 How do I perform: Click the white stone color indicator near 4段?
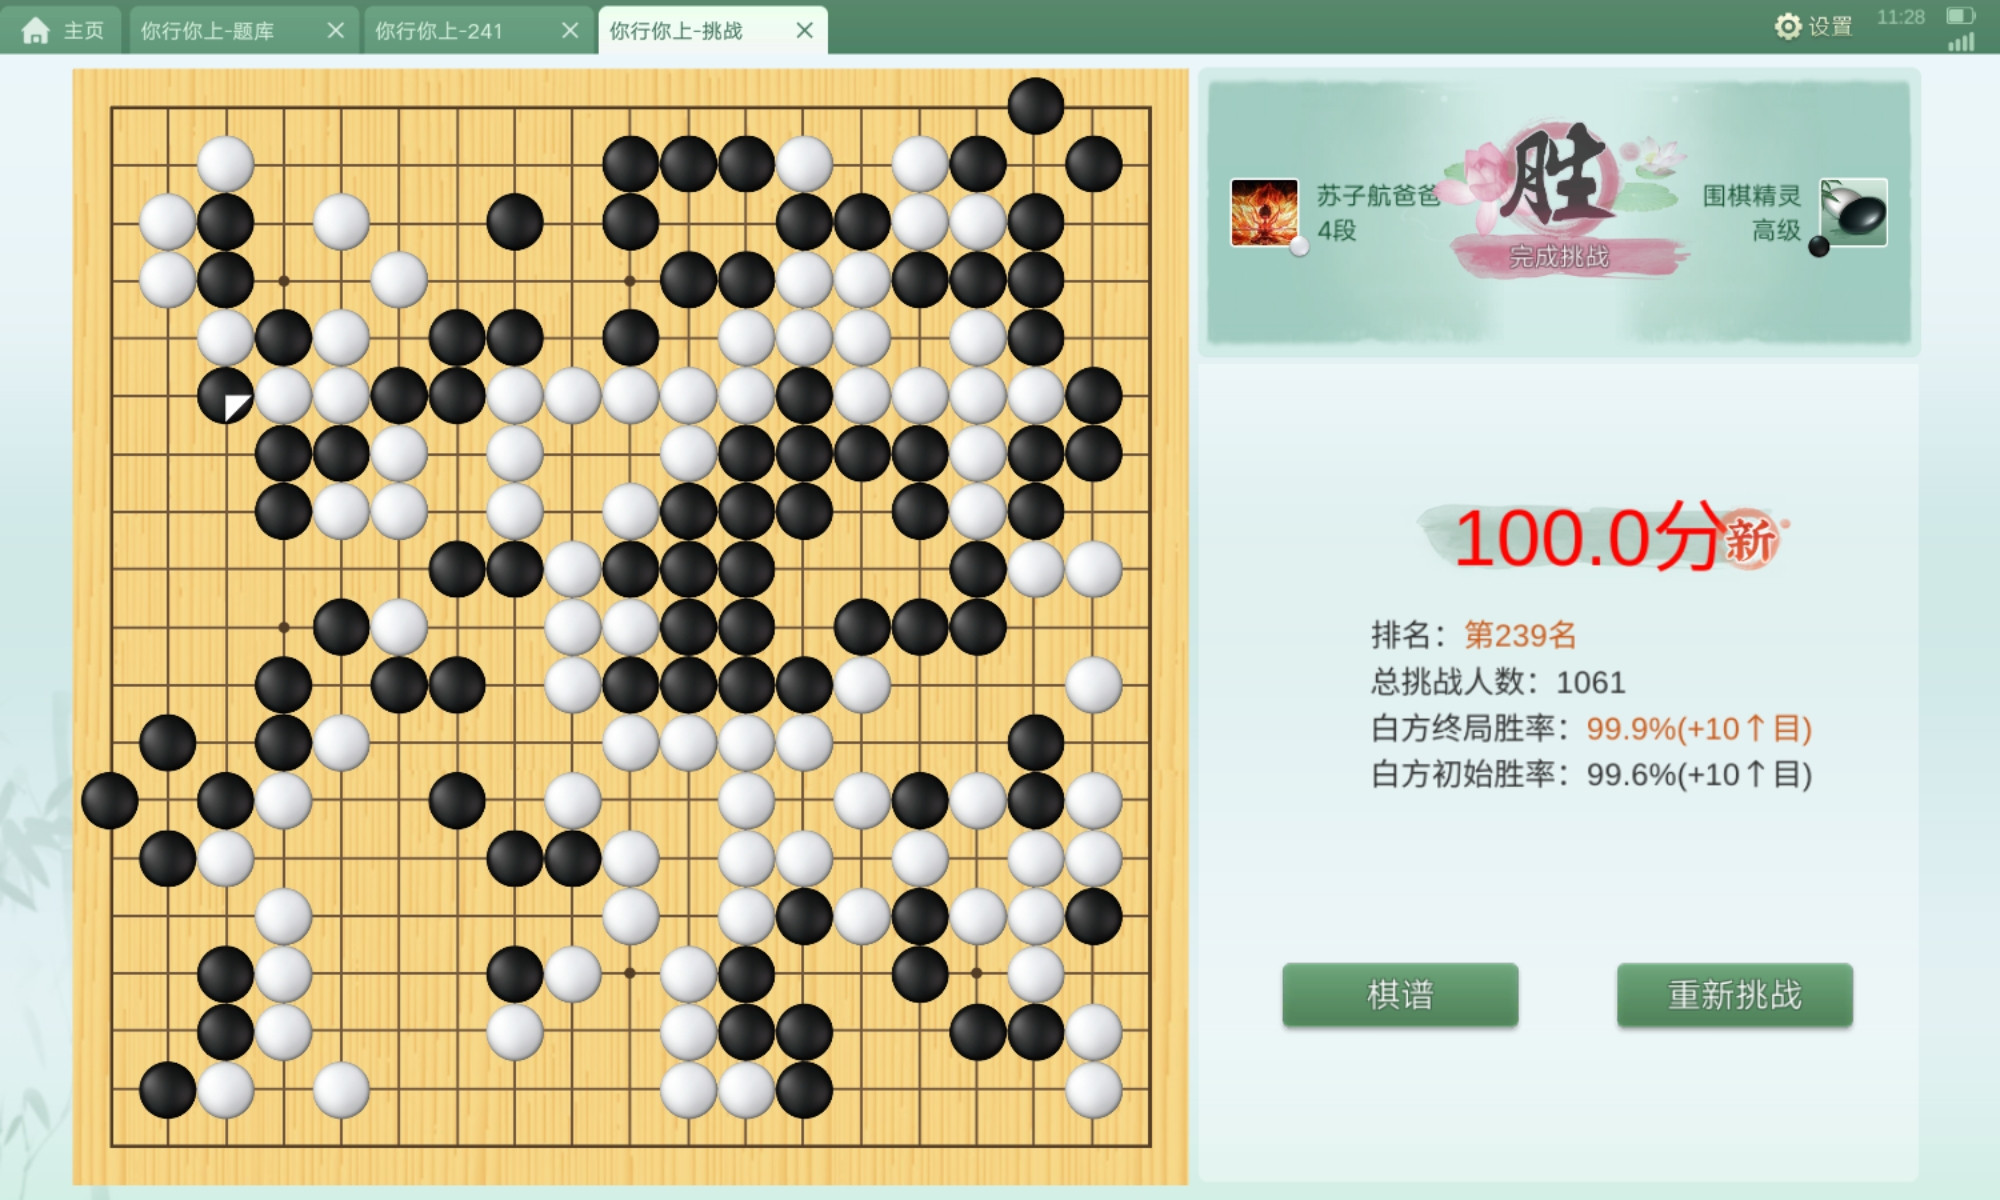(x=1299, y=247)
